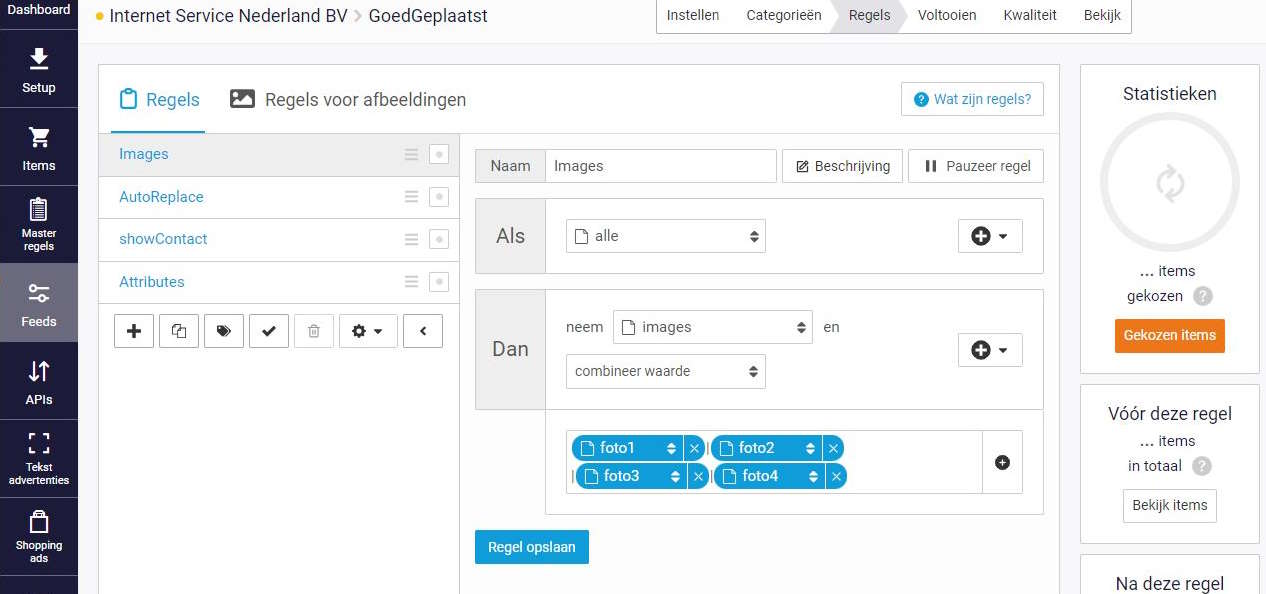
Task: Add a new rule with plus button
Action: click(134, 331)
